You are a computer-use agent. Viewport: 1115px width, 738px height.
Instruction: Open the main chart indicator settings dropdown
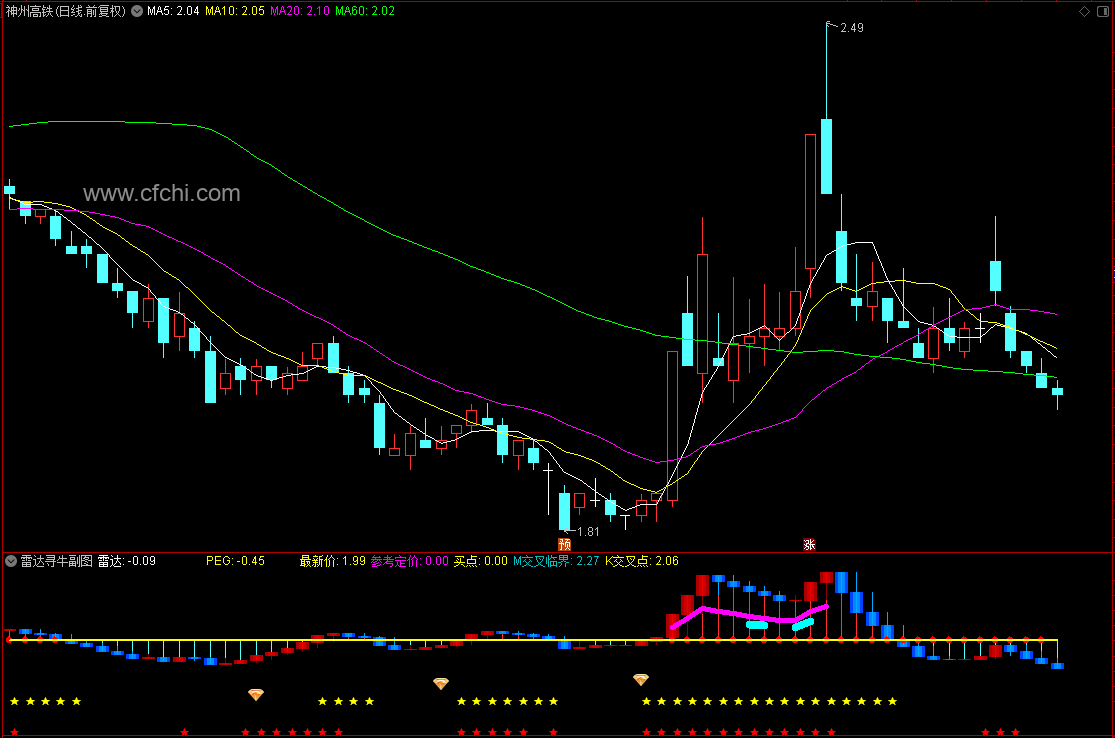(137, 11)
